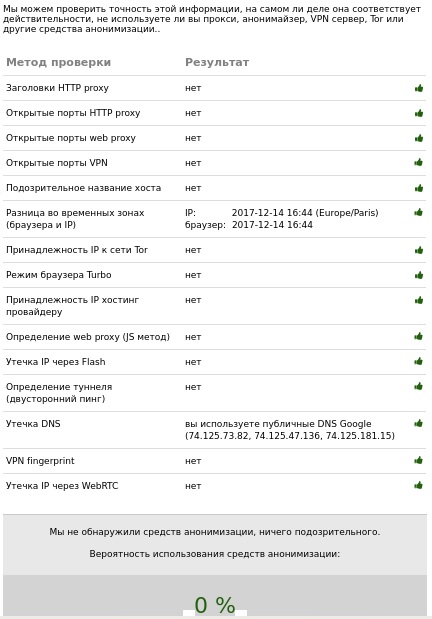Viewport: 432px width, 619px height.
Task: Click thumbs-up icon for Заголовки HTTP proxy
Action: point(419,88)
